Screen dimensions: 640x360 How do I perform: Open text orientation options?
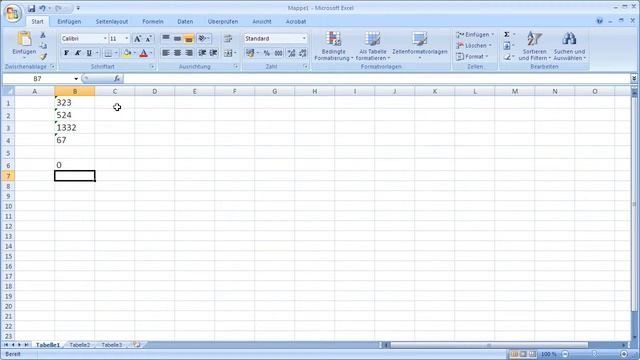pyautogui.click(x=204, y=38)
